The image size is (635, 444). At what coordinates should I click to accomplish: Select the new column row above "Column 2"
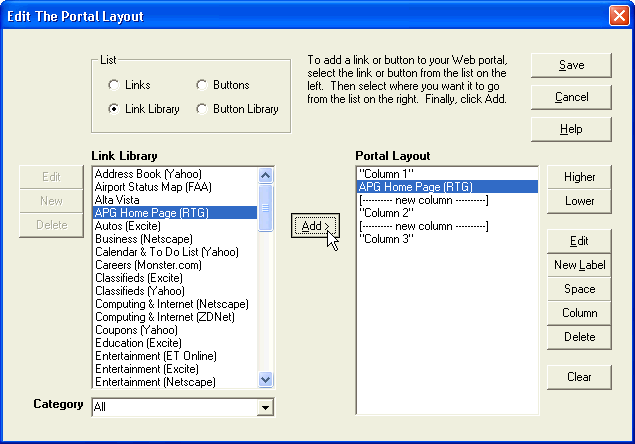point(447,200)
